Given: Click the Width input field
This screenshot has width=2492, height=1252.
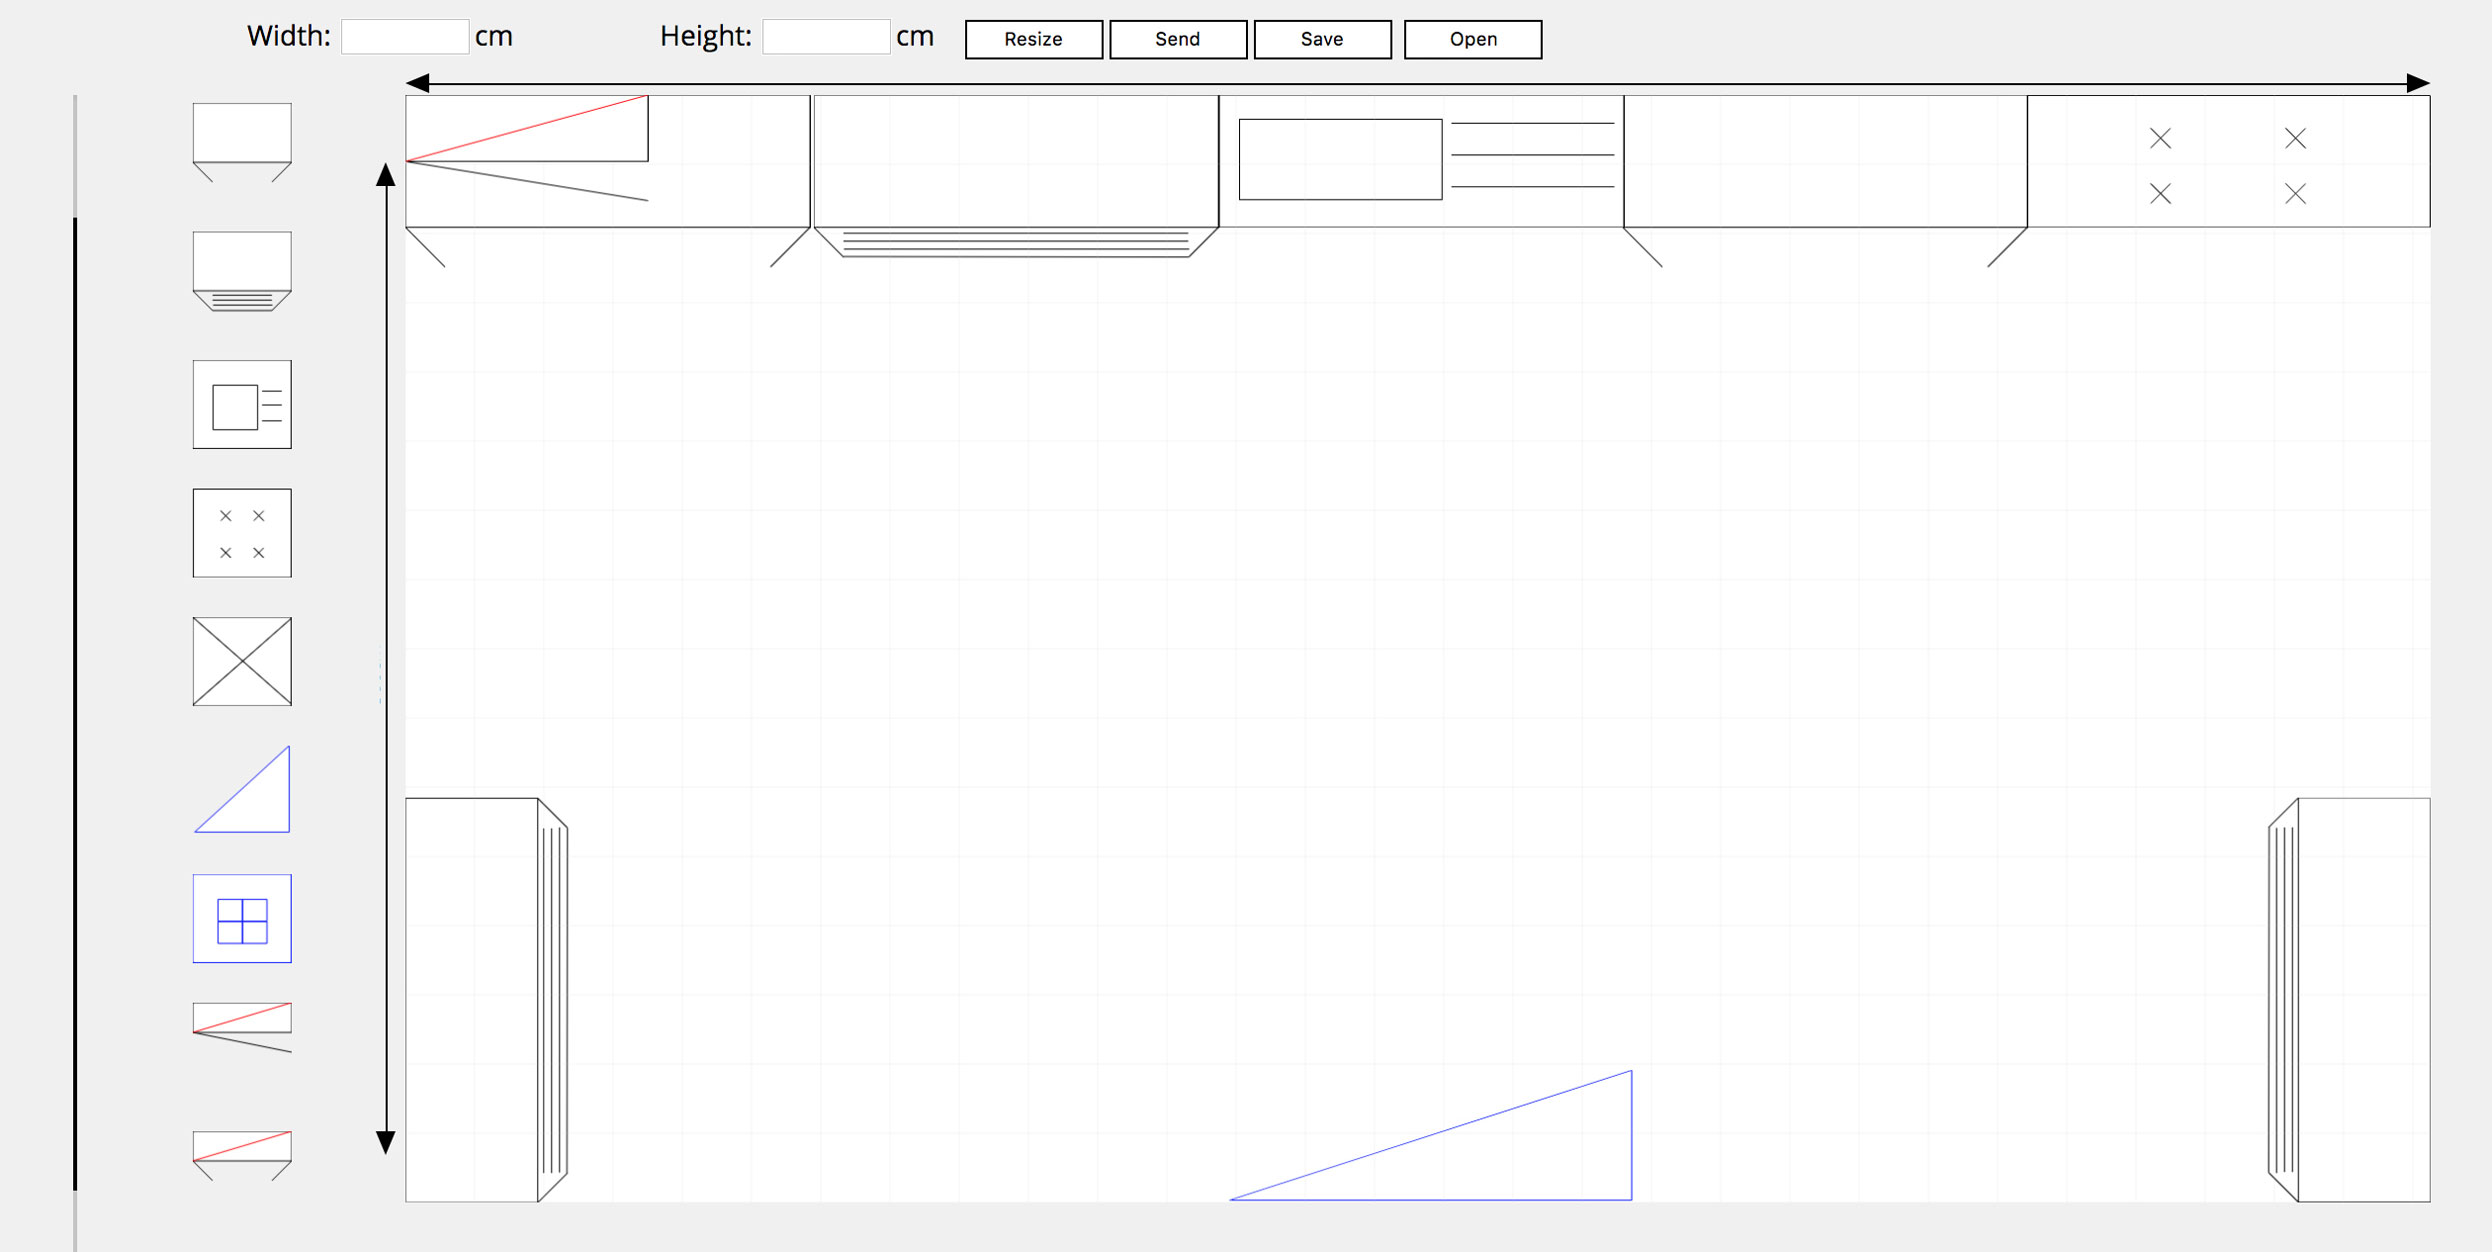Looking at the screenshot, I should [x=405, y=37].
